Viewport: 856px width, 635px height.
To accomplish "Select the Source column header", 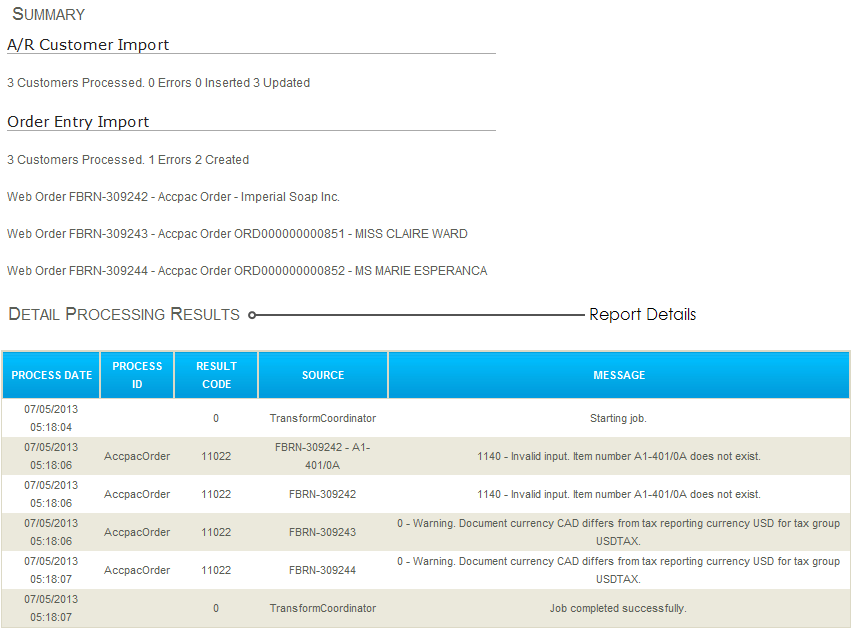I will (x=323, y=375).
